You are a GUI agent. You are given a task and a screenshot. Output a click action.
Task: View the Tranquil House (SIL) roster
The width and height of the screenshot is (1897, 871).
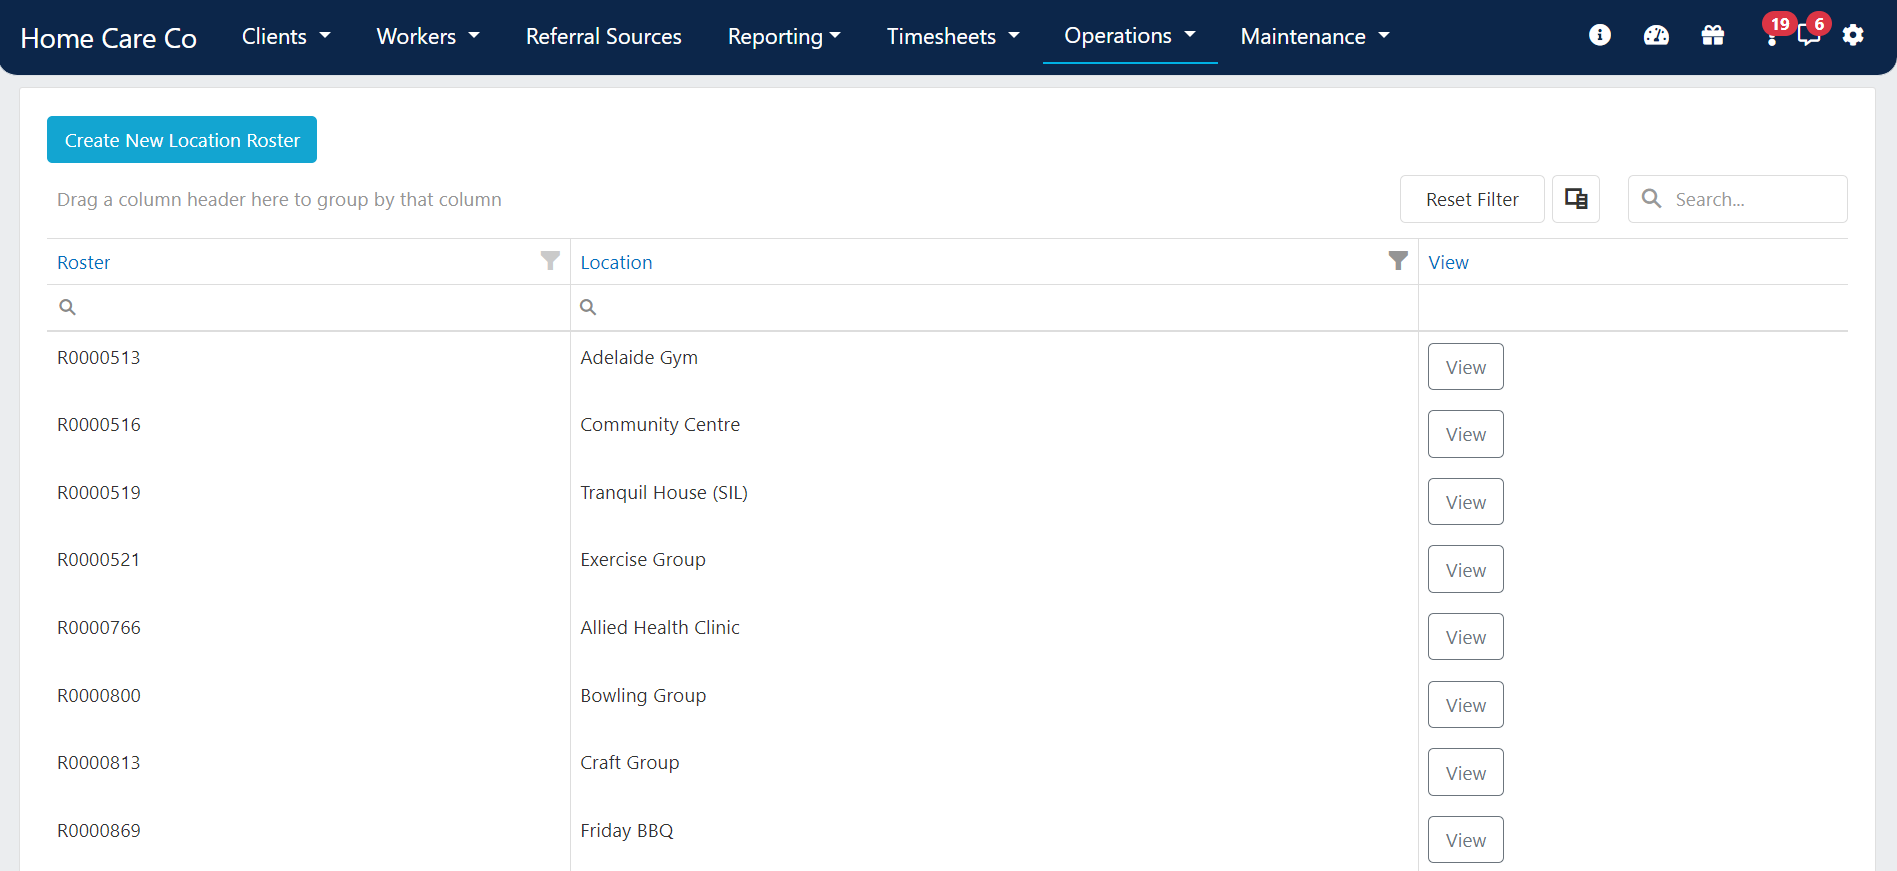point(1466,502)
